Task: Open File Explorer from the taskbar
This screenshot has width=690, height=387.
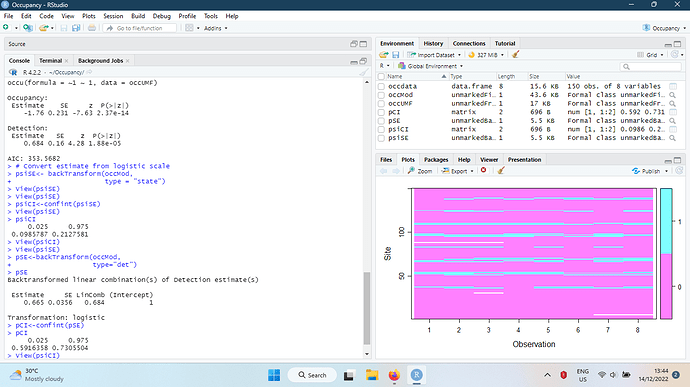Action: pyautogui.click(x=372, y=375)
